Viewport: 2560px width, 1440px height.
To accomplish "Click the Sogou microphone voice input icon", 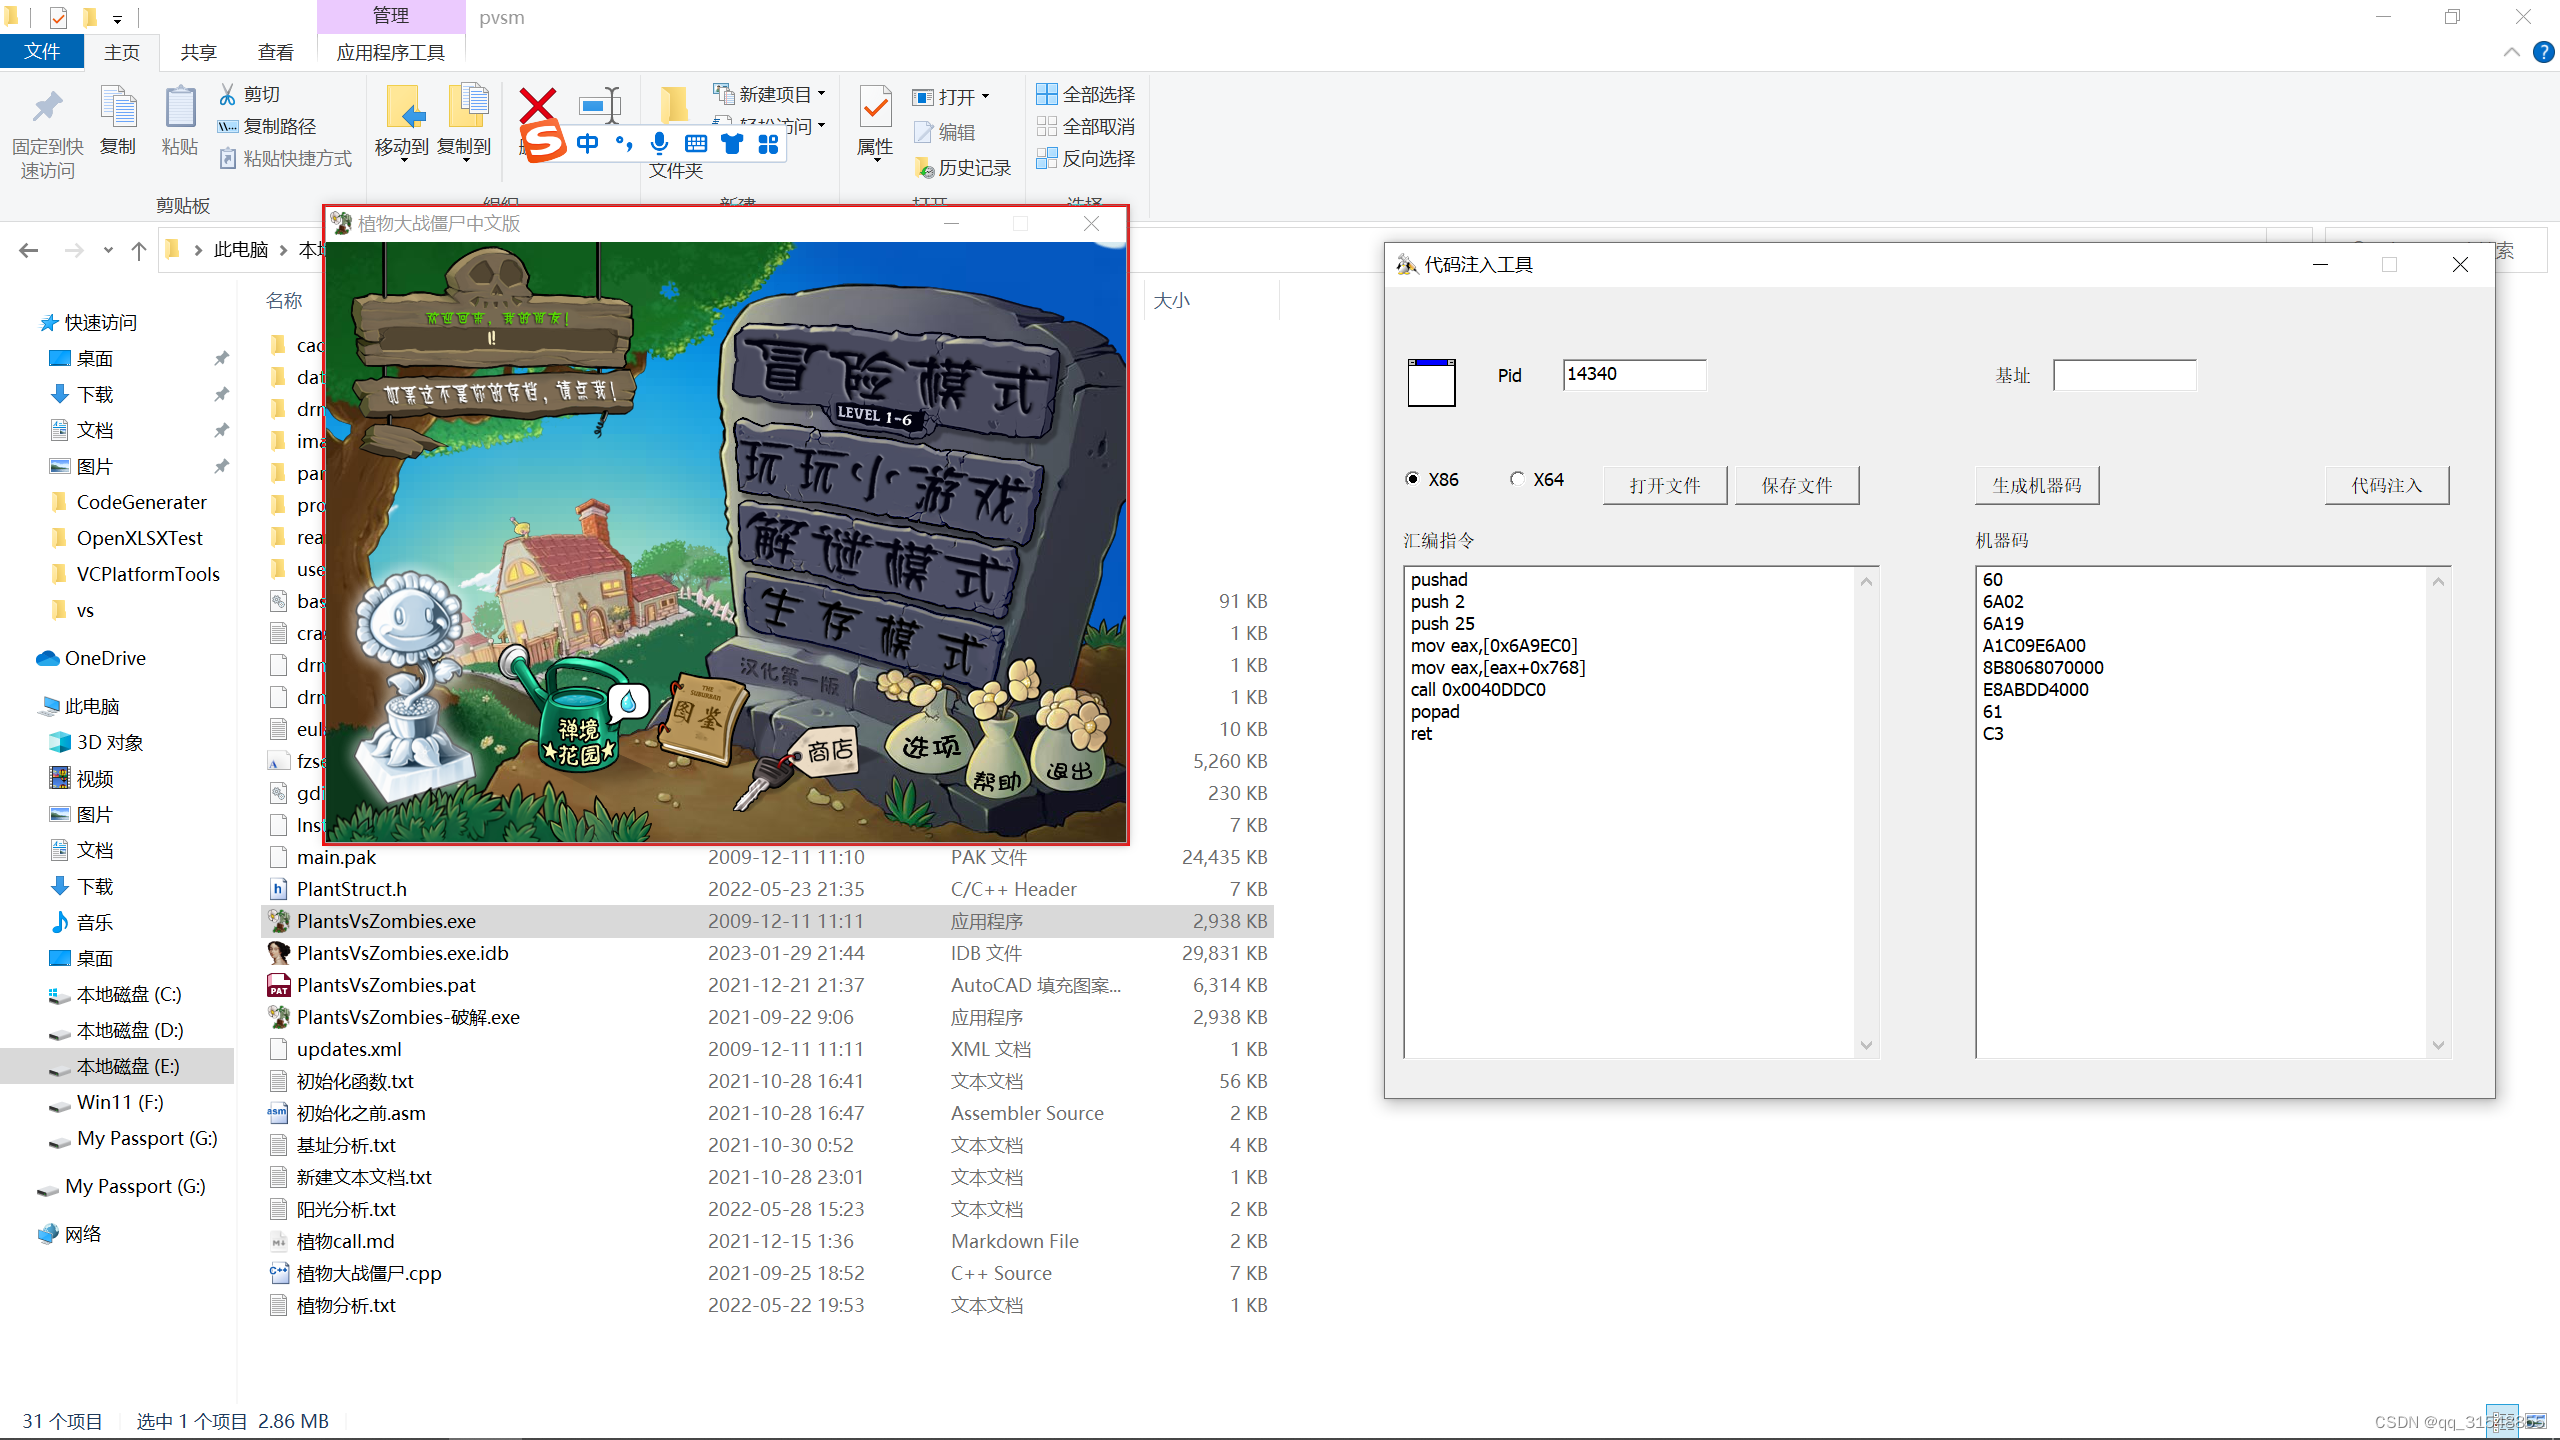I will (659, 143).
